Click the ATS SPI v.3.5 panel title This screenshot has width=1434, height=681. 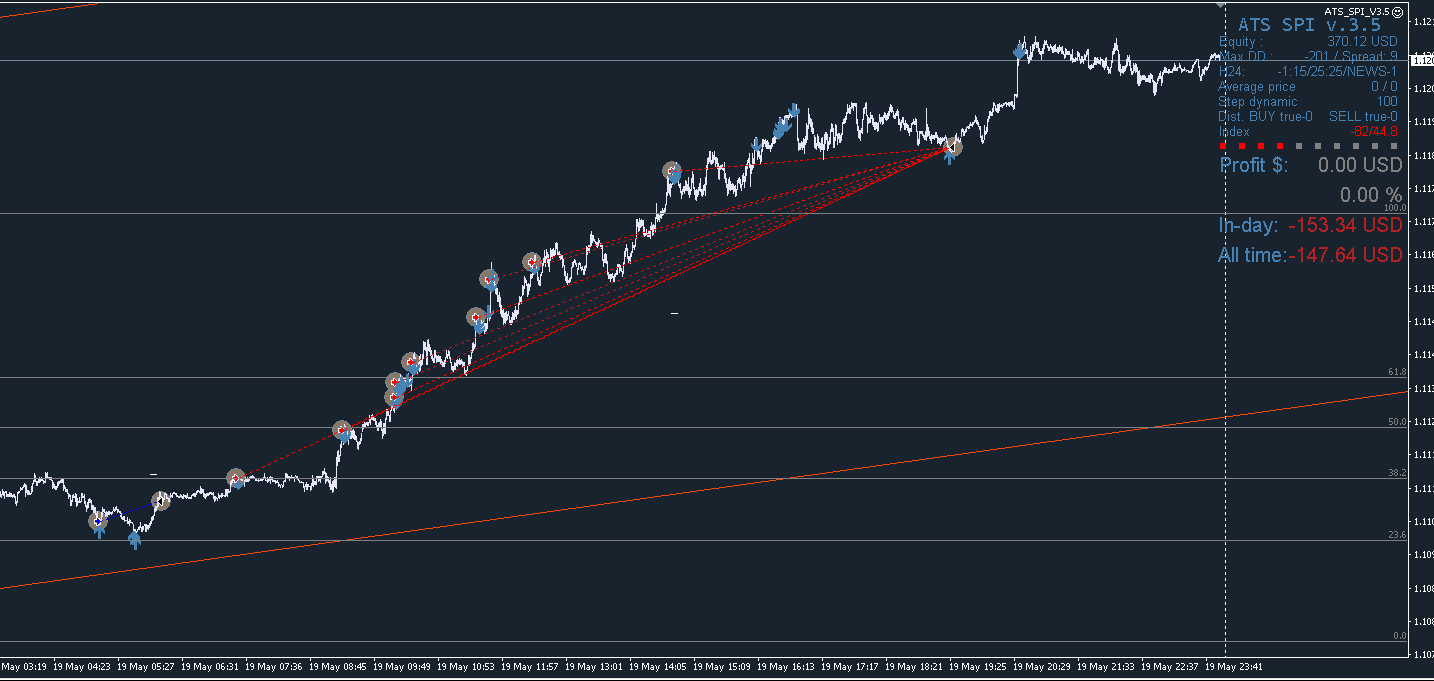pyautogui.click(x=1309, y=25)
